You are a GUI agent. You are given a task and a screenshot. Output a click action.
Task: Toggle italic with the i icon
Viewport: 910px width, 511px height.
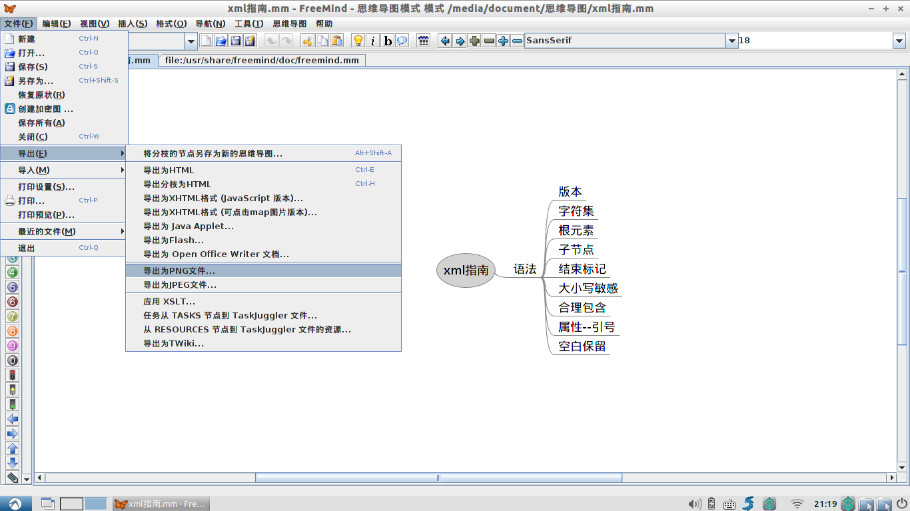click(x=373, y=40)
